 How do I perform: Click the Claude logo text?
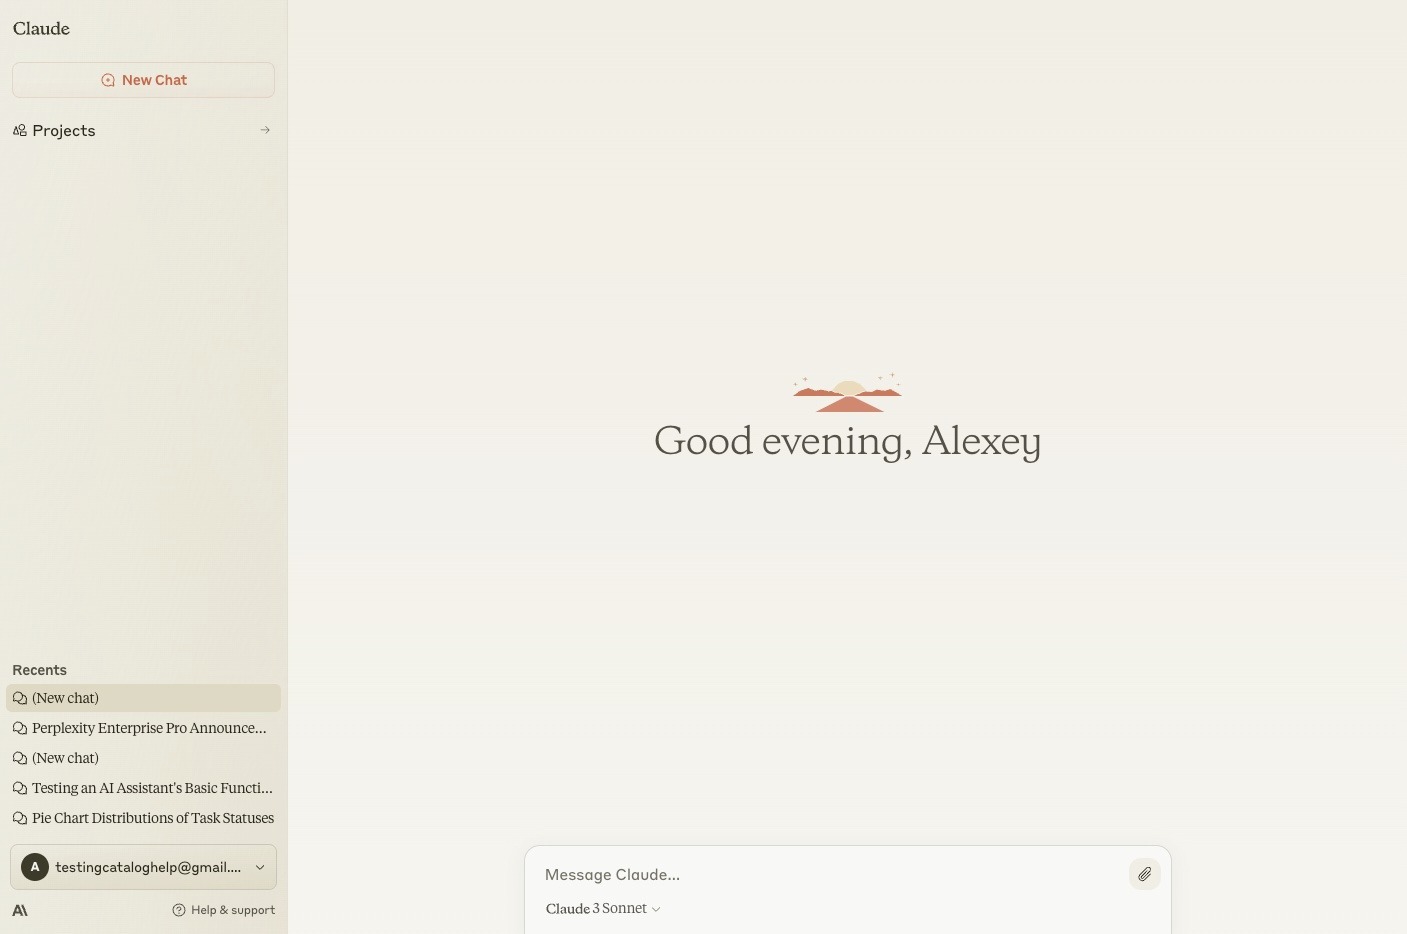click(41, 28)
